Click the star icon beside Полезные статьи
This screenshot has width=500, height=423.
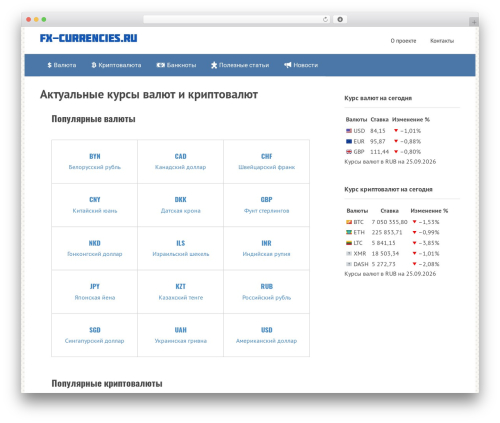214,65
